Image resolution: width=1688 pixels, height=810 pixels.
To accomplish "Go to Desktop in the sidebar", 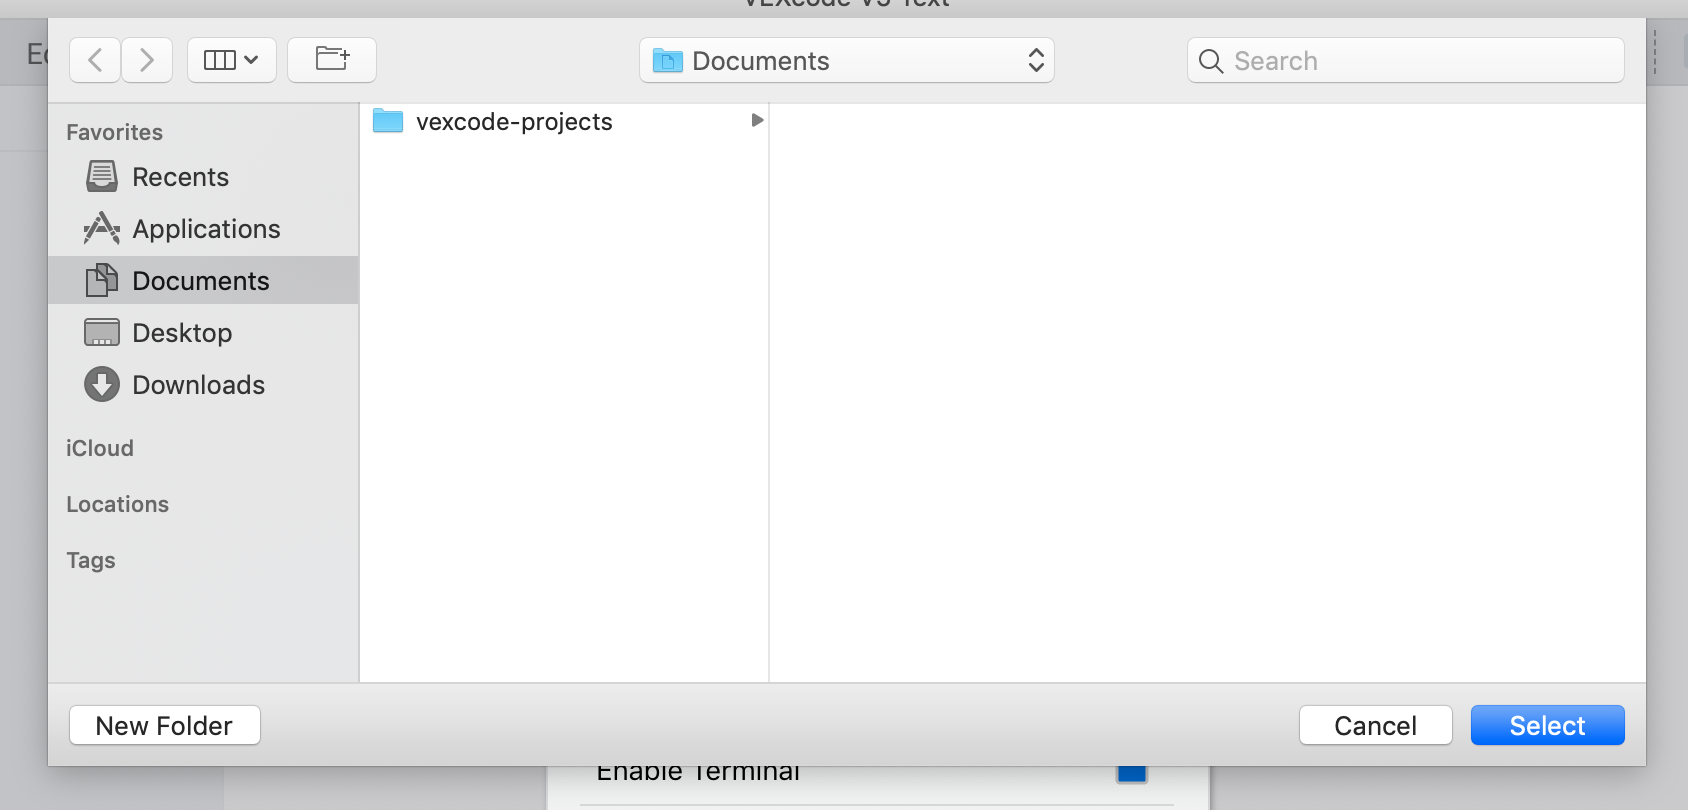I will tap(182, 333).
